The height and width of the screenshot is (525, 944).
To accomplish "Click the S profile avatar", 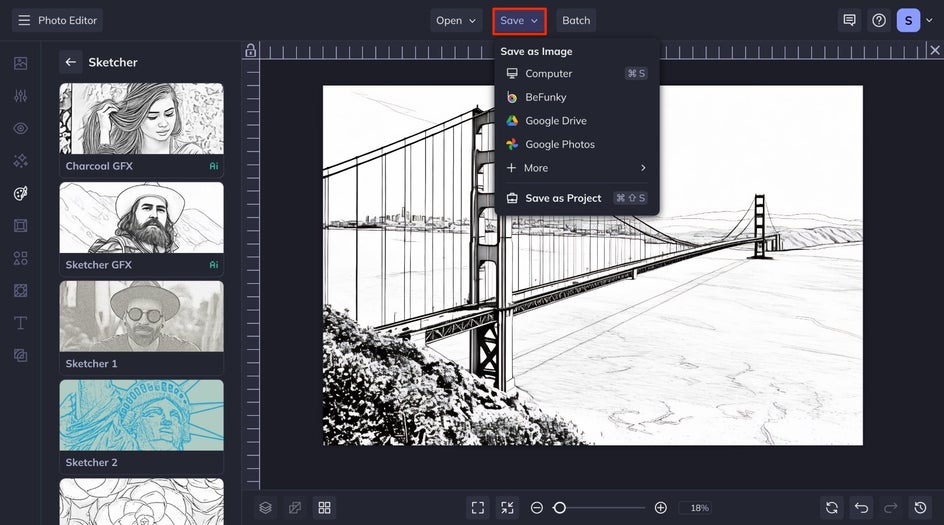I will [908, 20].
